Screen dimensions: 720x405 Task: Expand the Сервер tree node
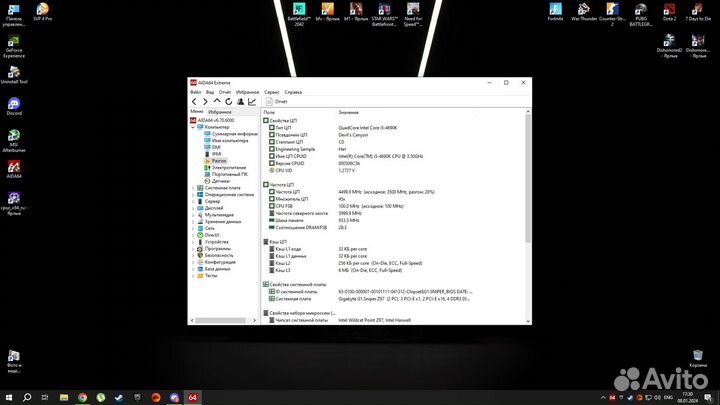(x=193, y=202)
